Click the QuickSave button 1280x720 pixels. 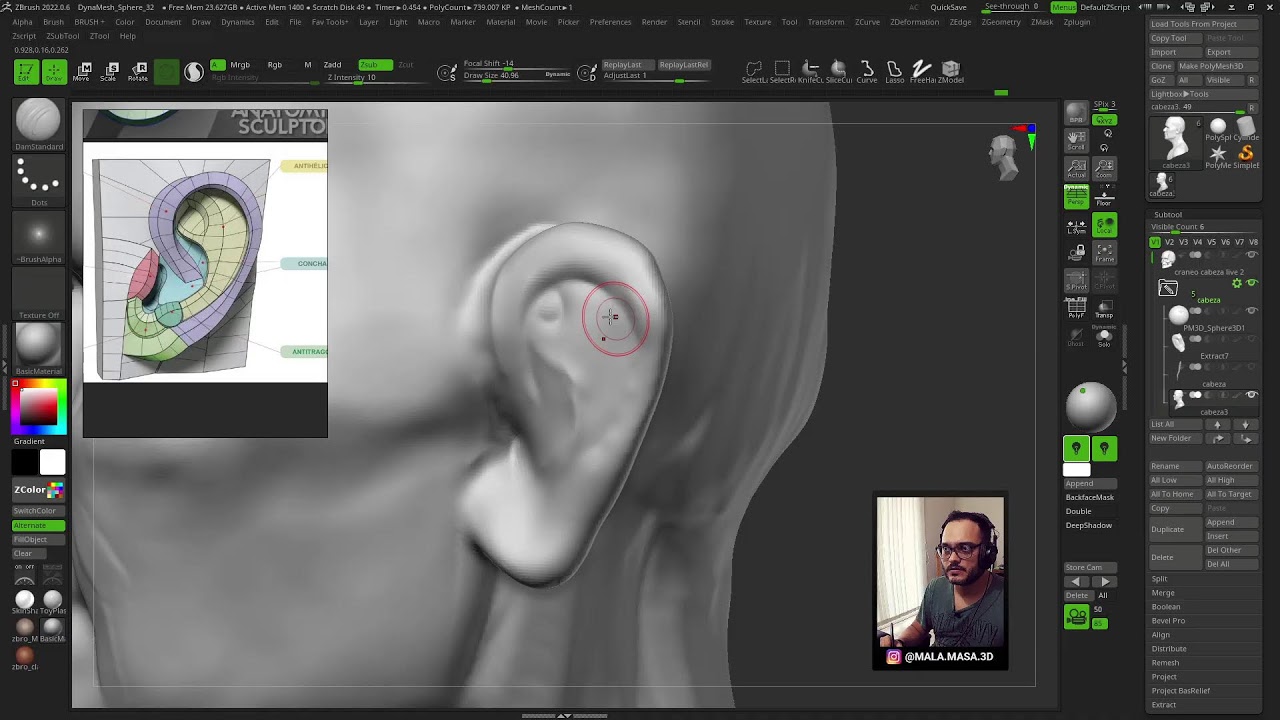coord(948,7)
